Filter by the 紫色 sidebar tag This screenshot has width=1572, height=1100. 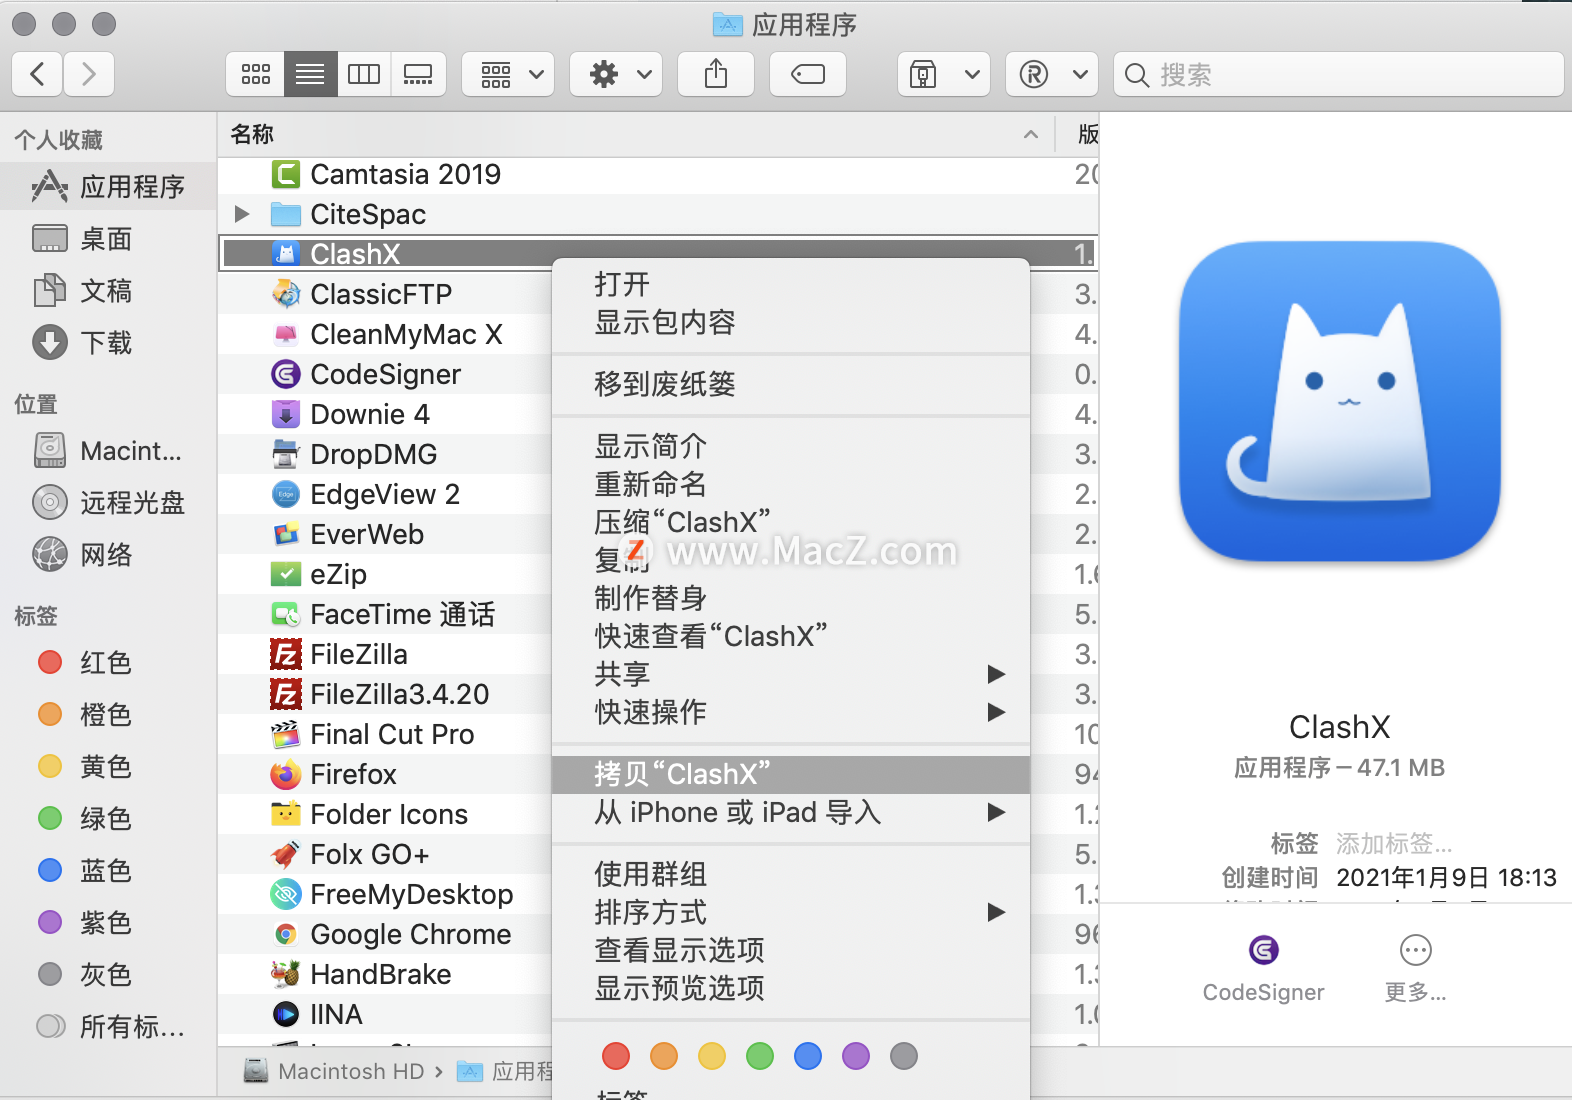point(108,923)
